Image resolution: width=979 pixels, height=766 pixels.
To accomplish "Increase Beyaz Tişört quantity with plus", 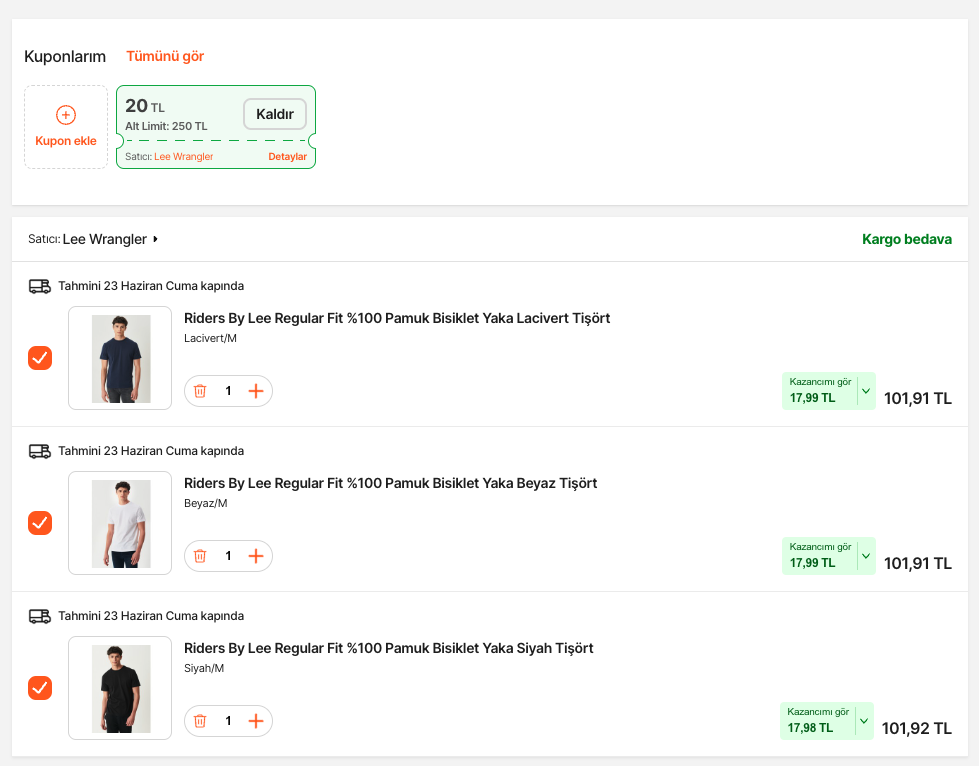I will coord(256,556).
